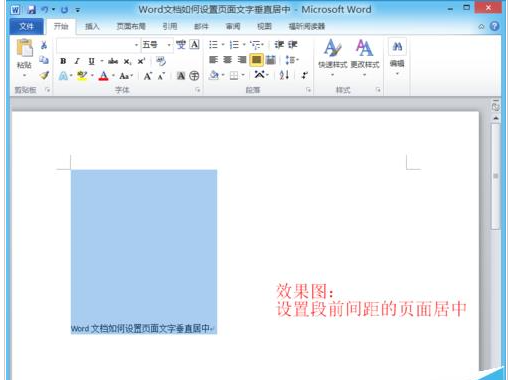Toggle Justify paragraph alignment

click(x=256, y=60)
